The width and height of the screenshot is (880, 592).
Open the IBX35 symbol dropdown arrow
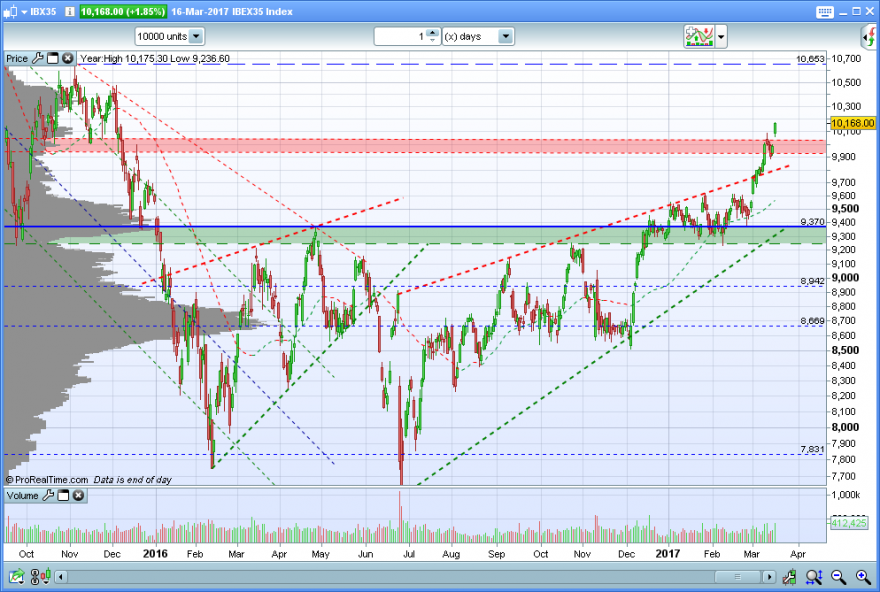tap(24, 12)
